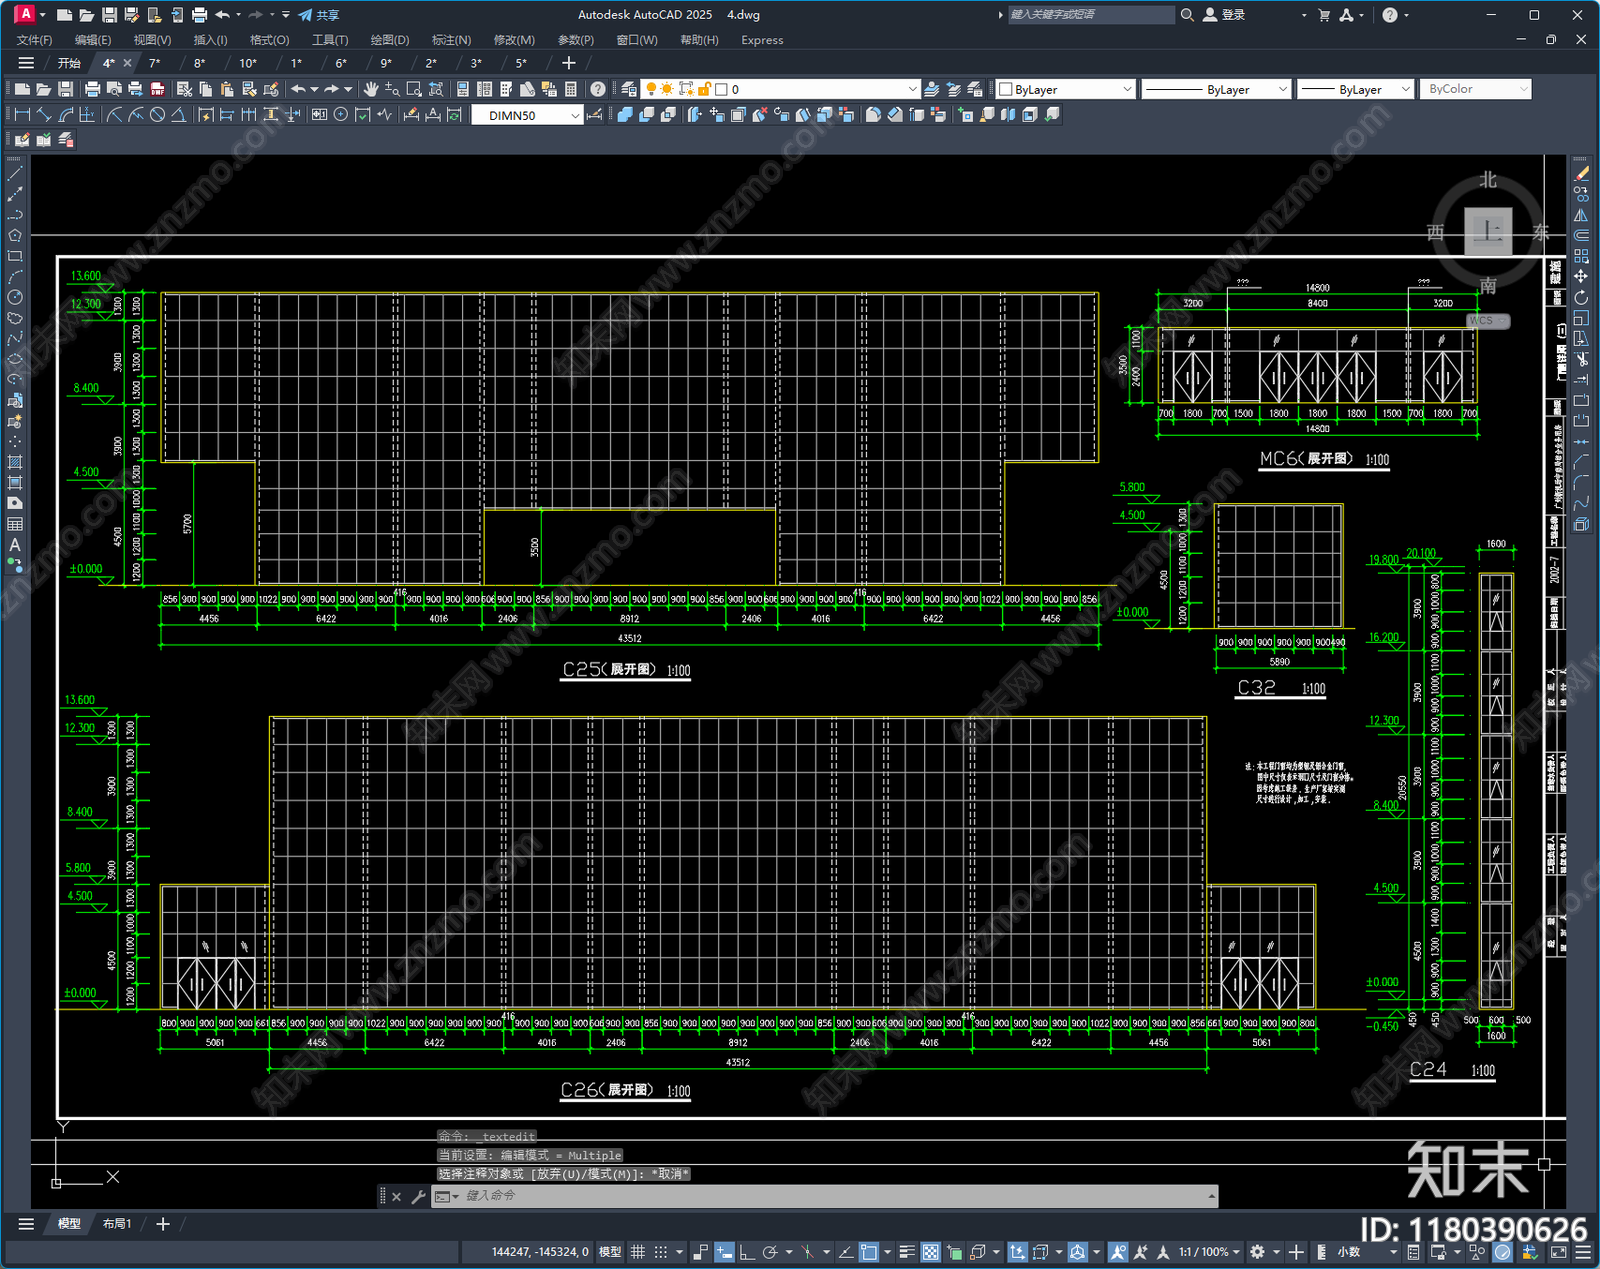Click the Pan hand tool icon
The image size is (1600, 1269).
click(371, 89)
